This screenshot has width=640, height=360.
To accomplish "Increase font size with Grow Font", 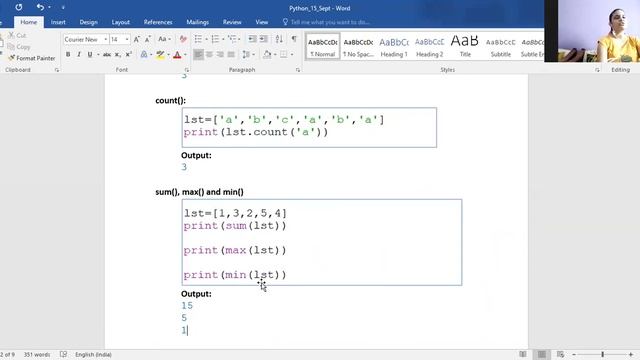I will (x=137, y=39).
